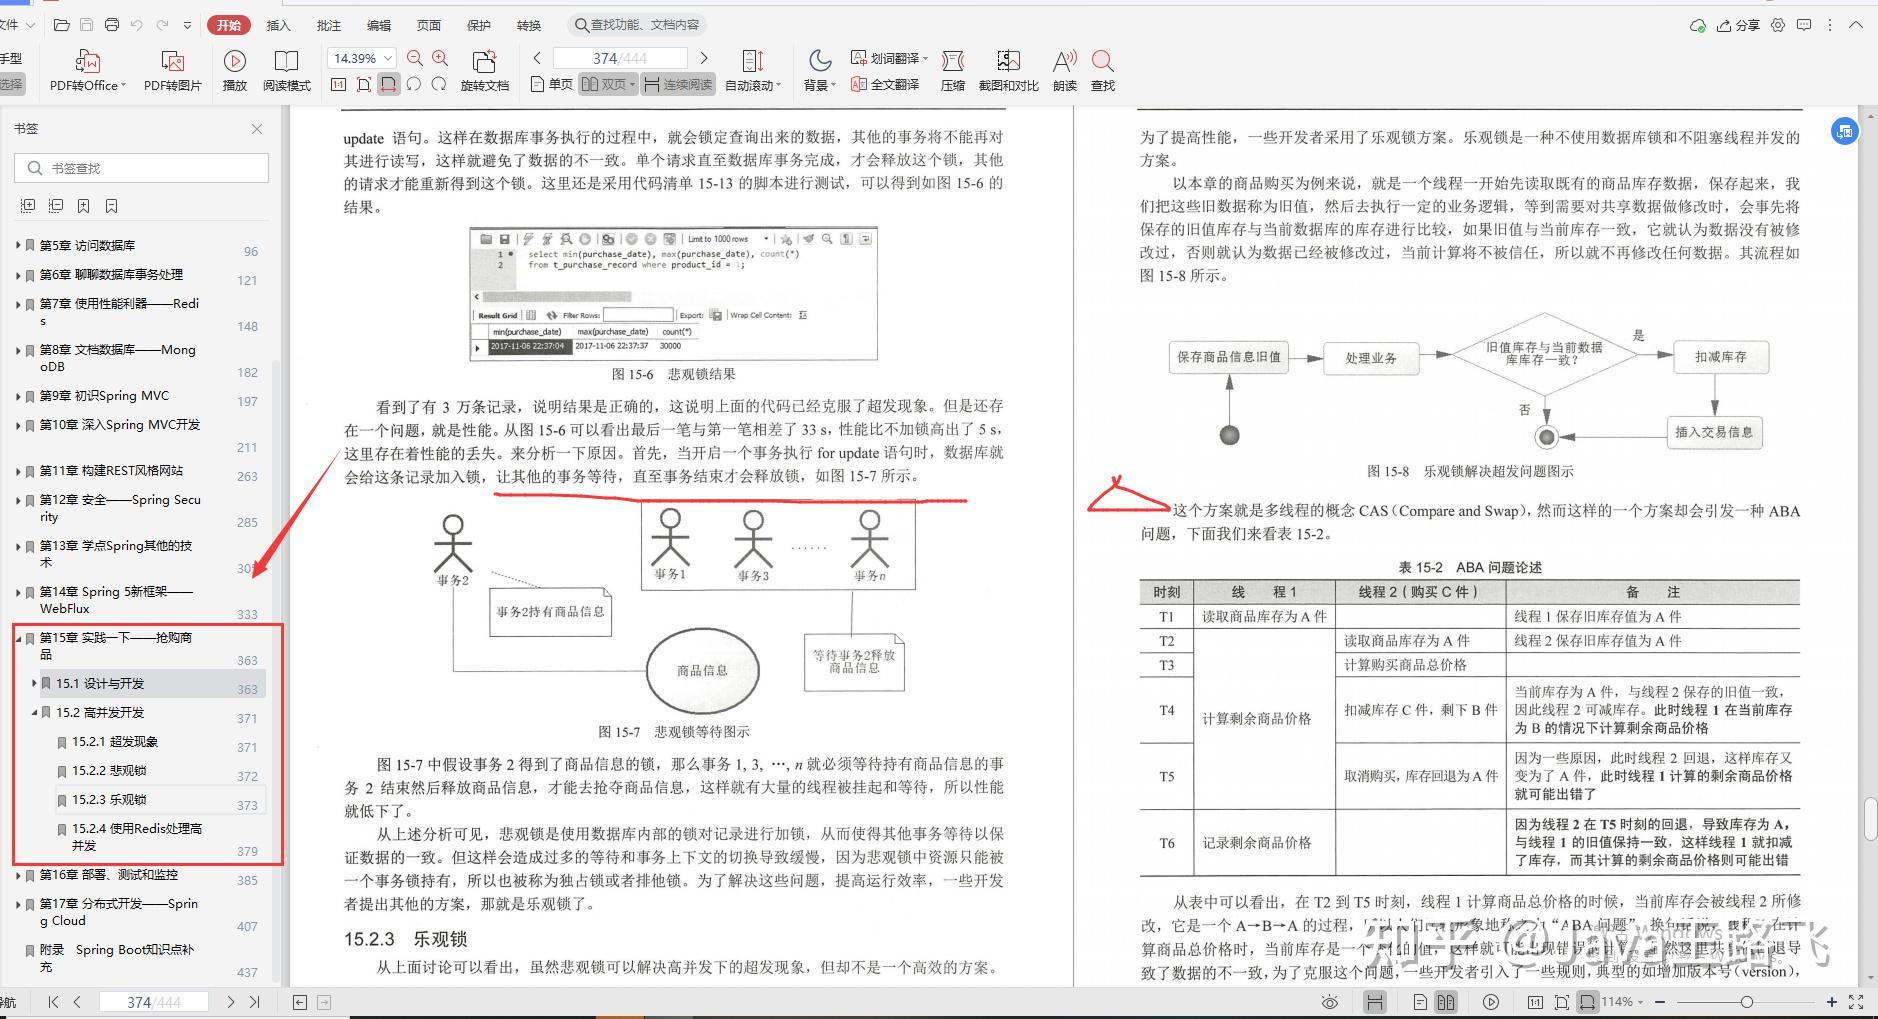The height and width of the screenshot is (1019, 1878).
Task: Jump to last page in status bar
Action: 254,1002
